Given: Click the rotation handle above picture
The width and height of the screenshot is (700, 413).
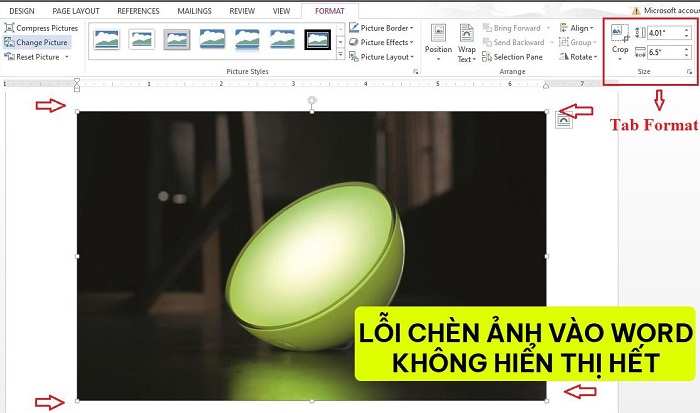Looking at the screenshot, I should click(x=312, y=100).
